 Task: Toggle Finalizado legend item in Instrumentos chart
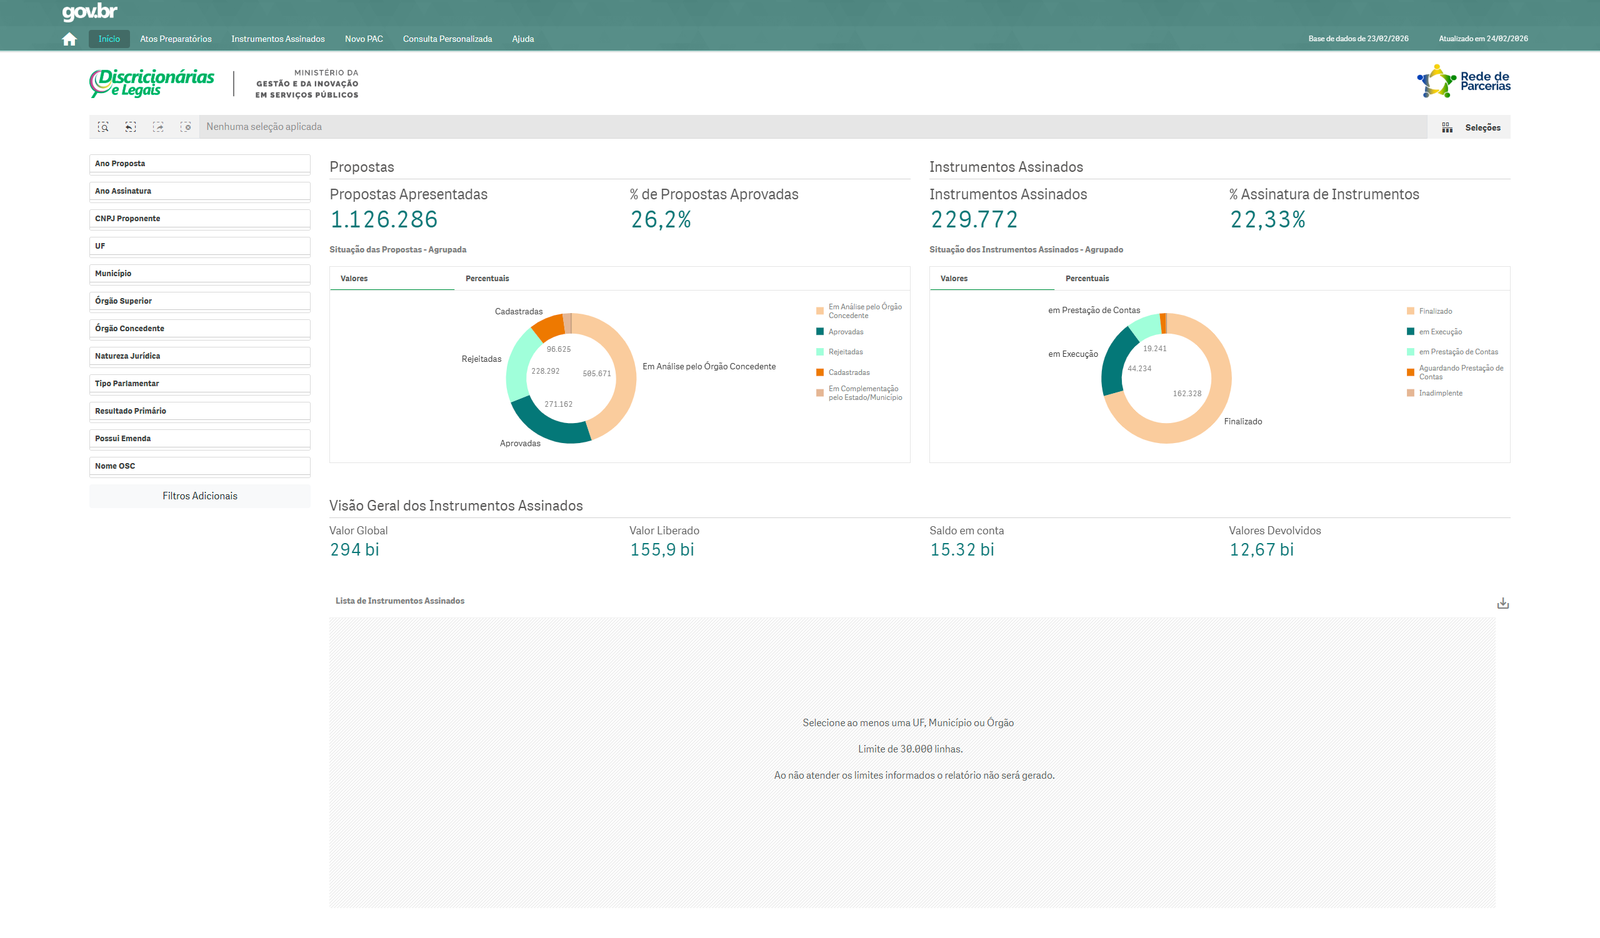pos(1435,311)
